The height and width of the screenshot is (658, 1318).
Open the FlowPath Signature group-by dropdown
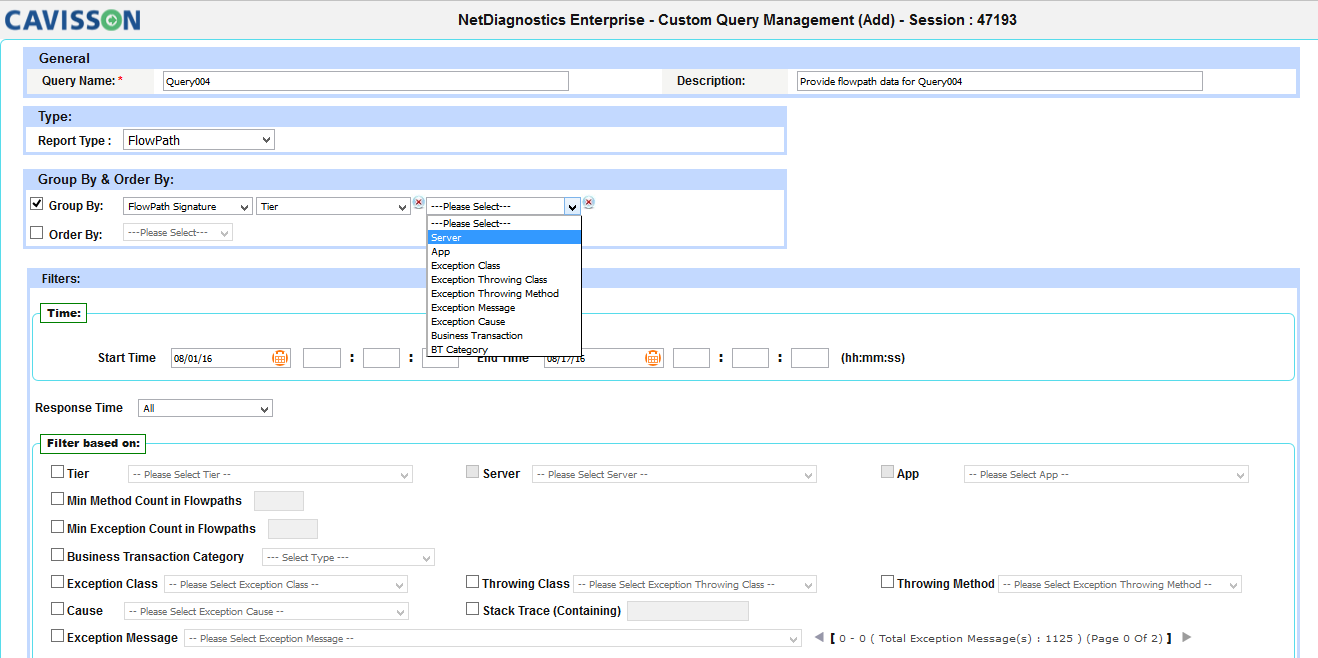188,206
